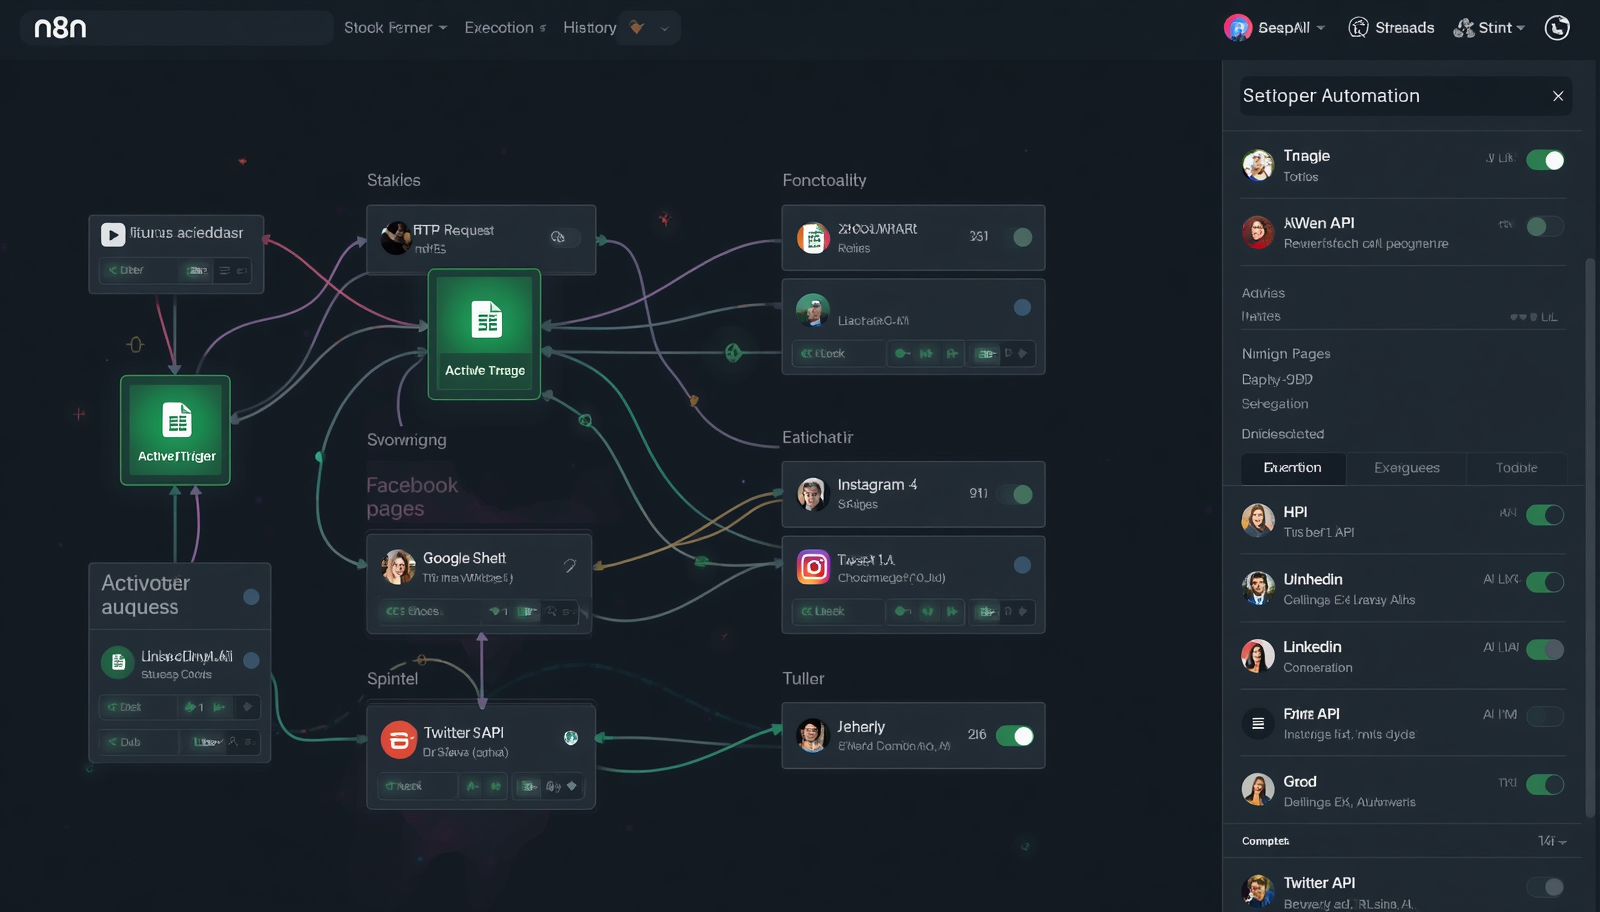Image resolution: width=1600 pixels, height=912 pixels.
Task: Click the Tnagle avatar in the side panel
Action: (1258, 165)
